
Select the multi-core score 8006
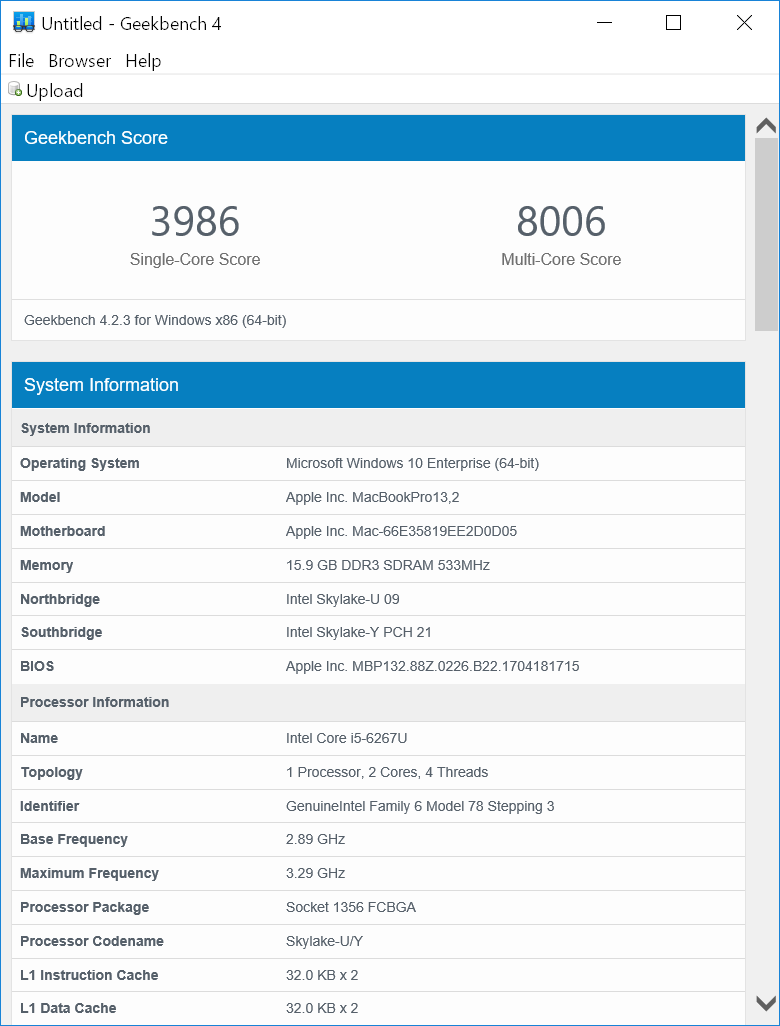coord(561,221)
